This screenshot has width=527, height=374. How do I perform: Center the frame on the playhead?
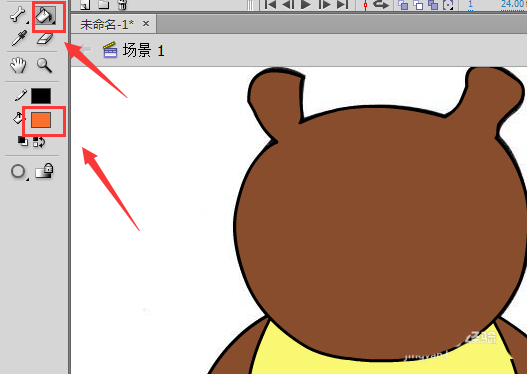[x=365, y=5]
